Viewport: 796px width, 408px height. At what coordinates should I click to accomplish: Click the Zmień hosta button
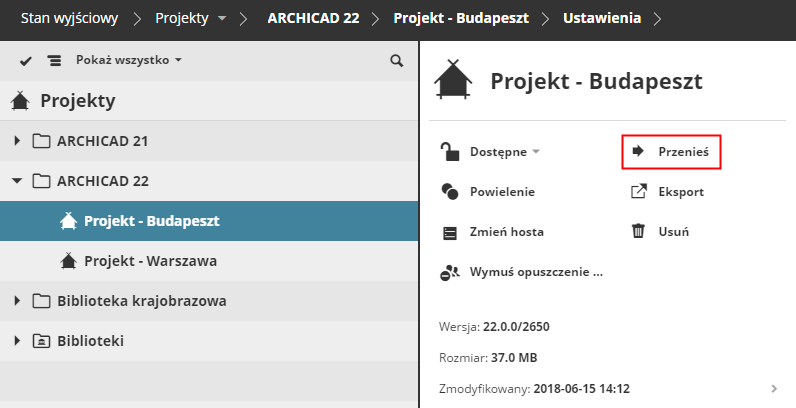492,232
